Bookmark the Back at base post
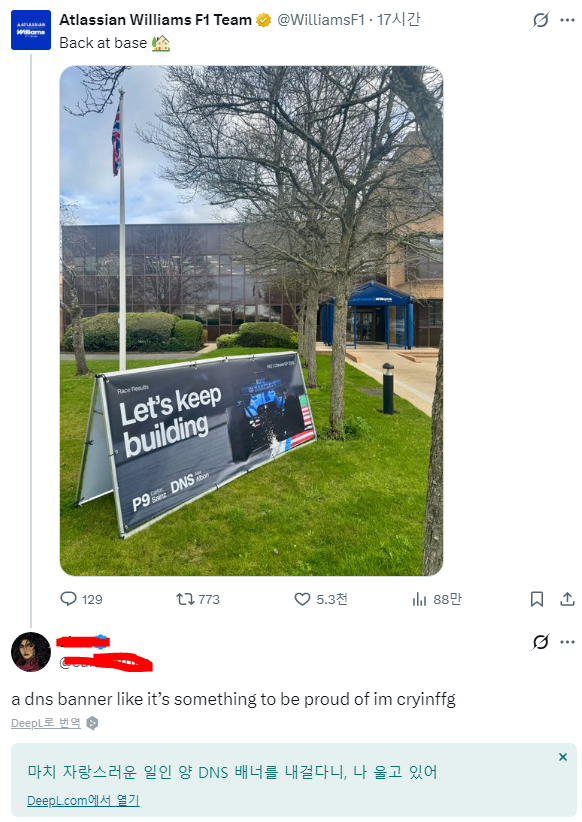Viewport: 582px width, 822px height. (x=537, y=599)
